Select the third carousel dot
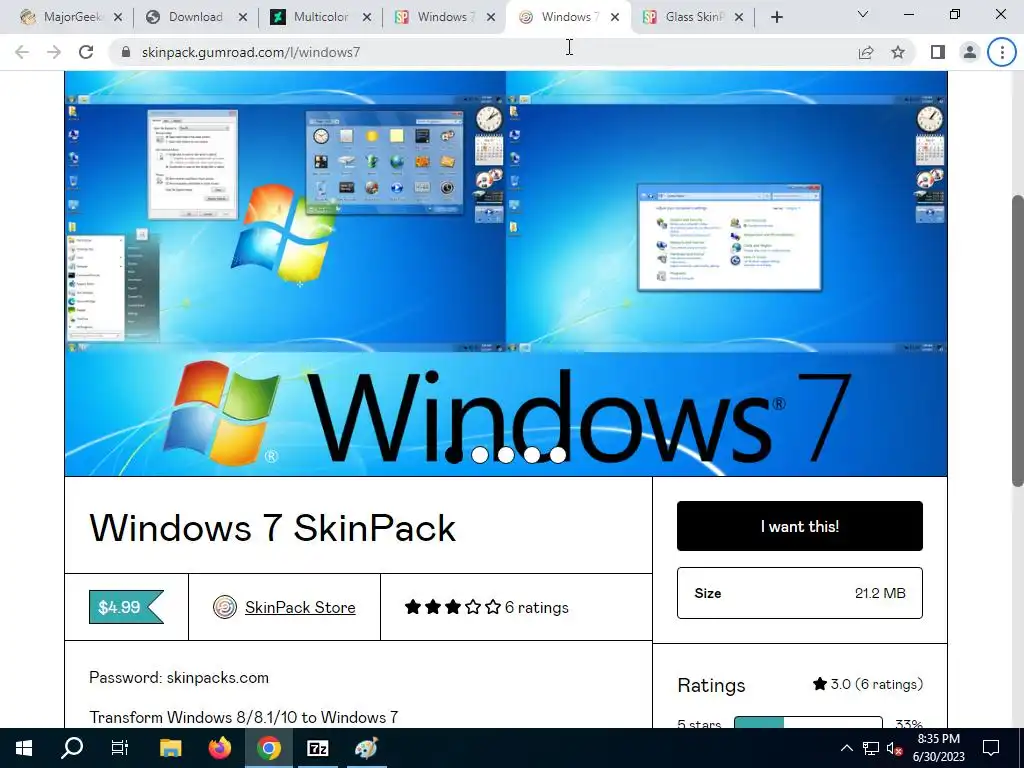This screenshot has width=1024, height=768. (x=505, y=455)
